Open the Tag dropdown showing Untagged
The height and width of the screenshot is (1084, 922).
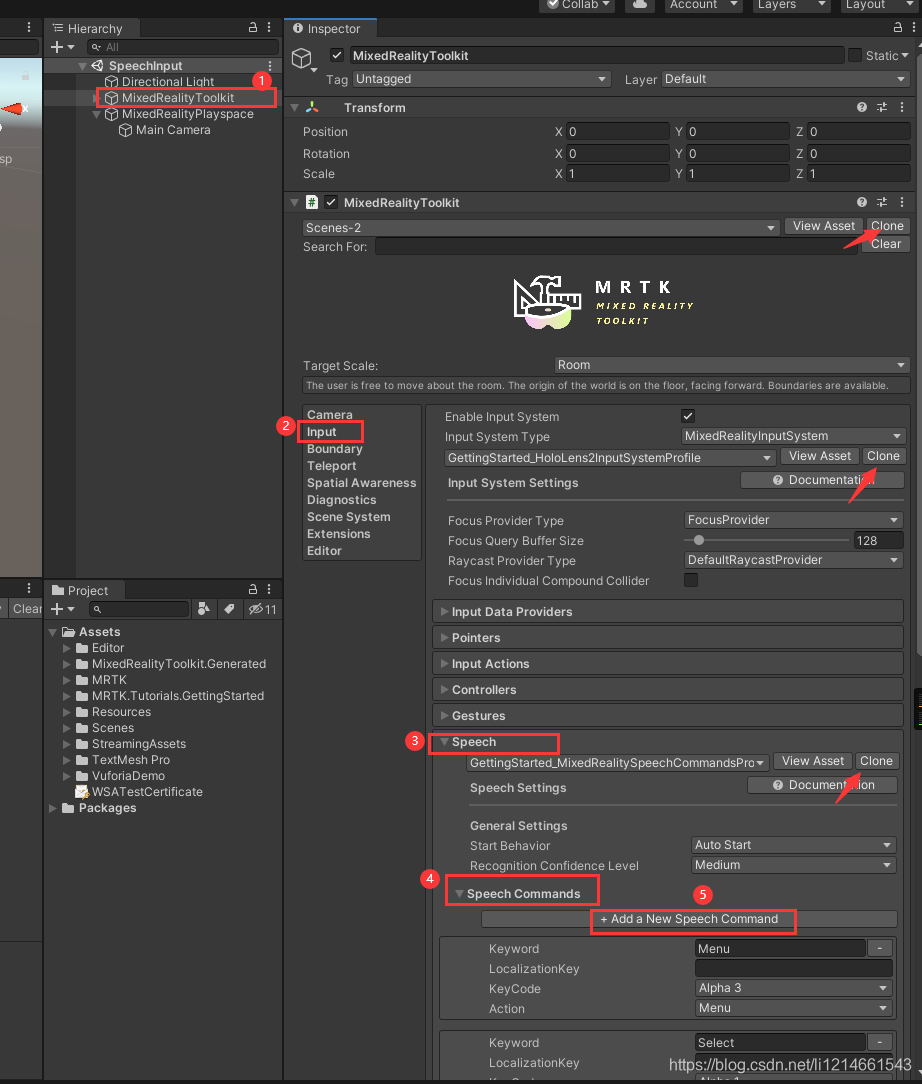[482, 79]
